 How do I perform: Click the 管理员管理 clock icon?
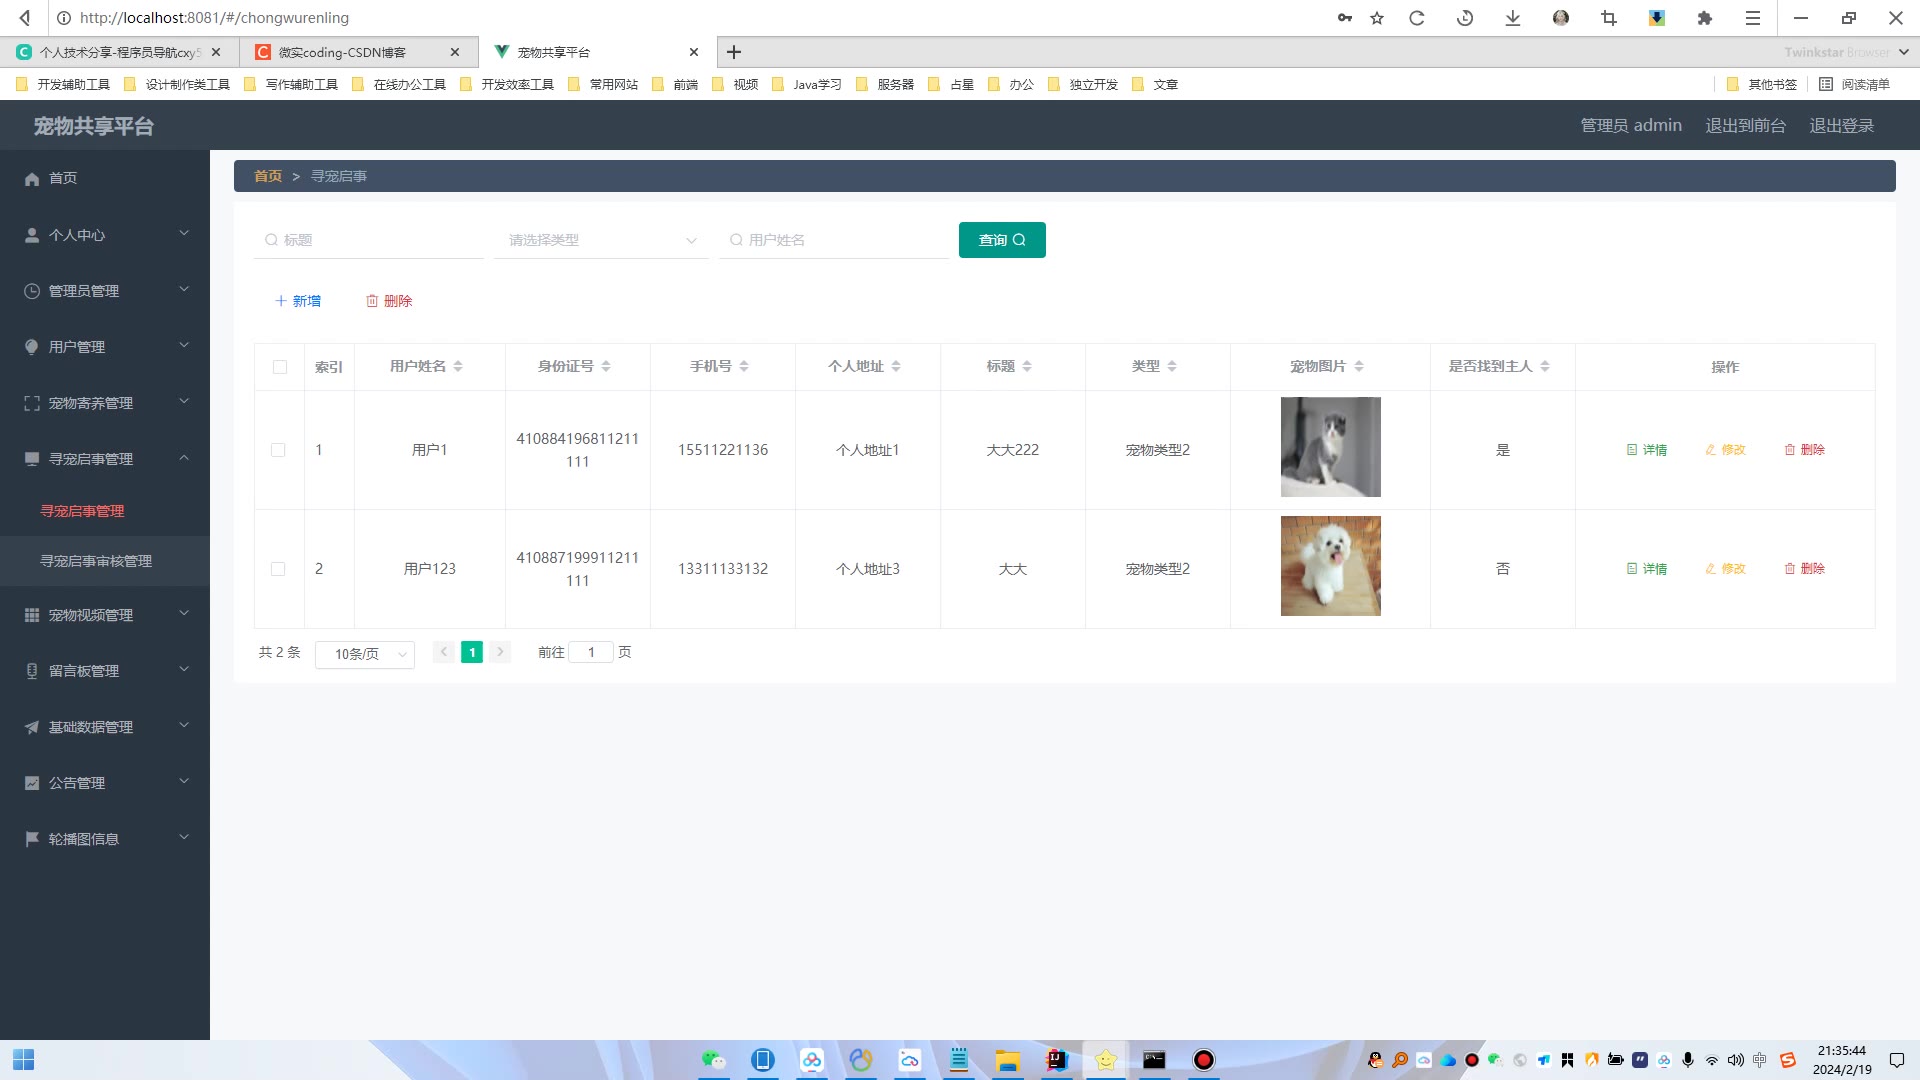32,291
